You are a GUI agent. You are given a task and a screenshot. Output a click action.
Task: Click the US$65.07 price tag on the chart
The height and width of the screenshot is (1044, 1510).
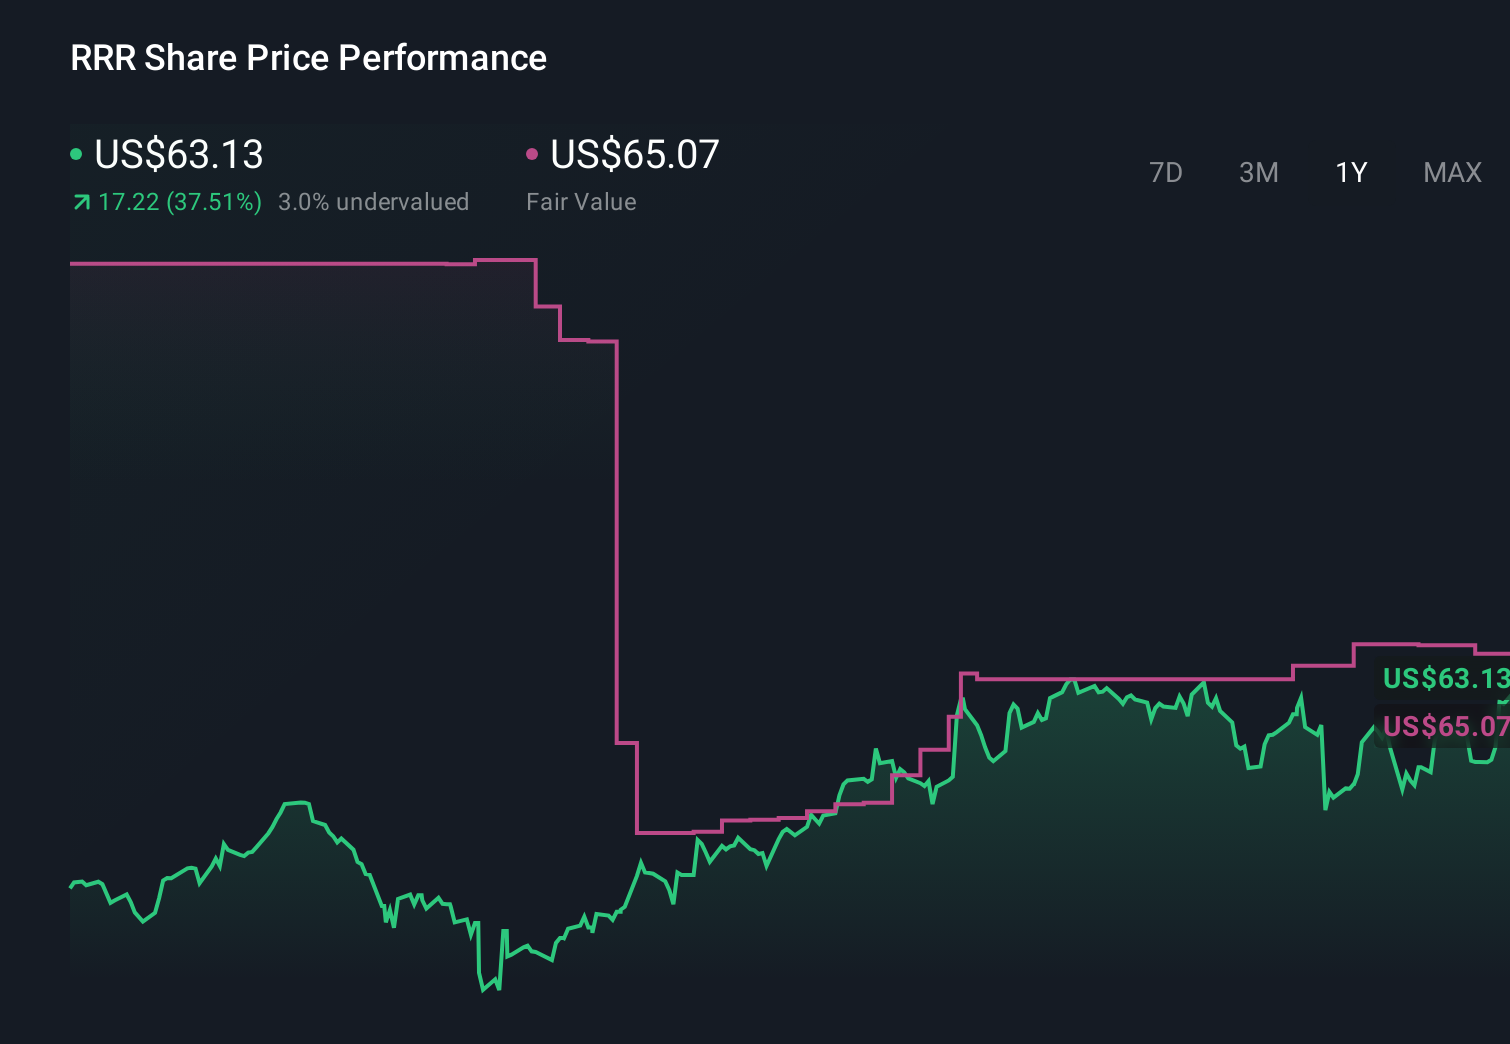1443,726
